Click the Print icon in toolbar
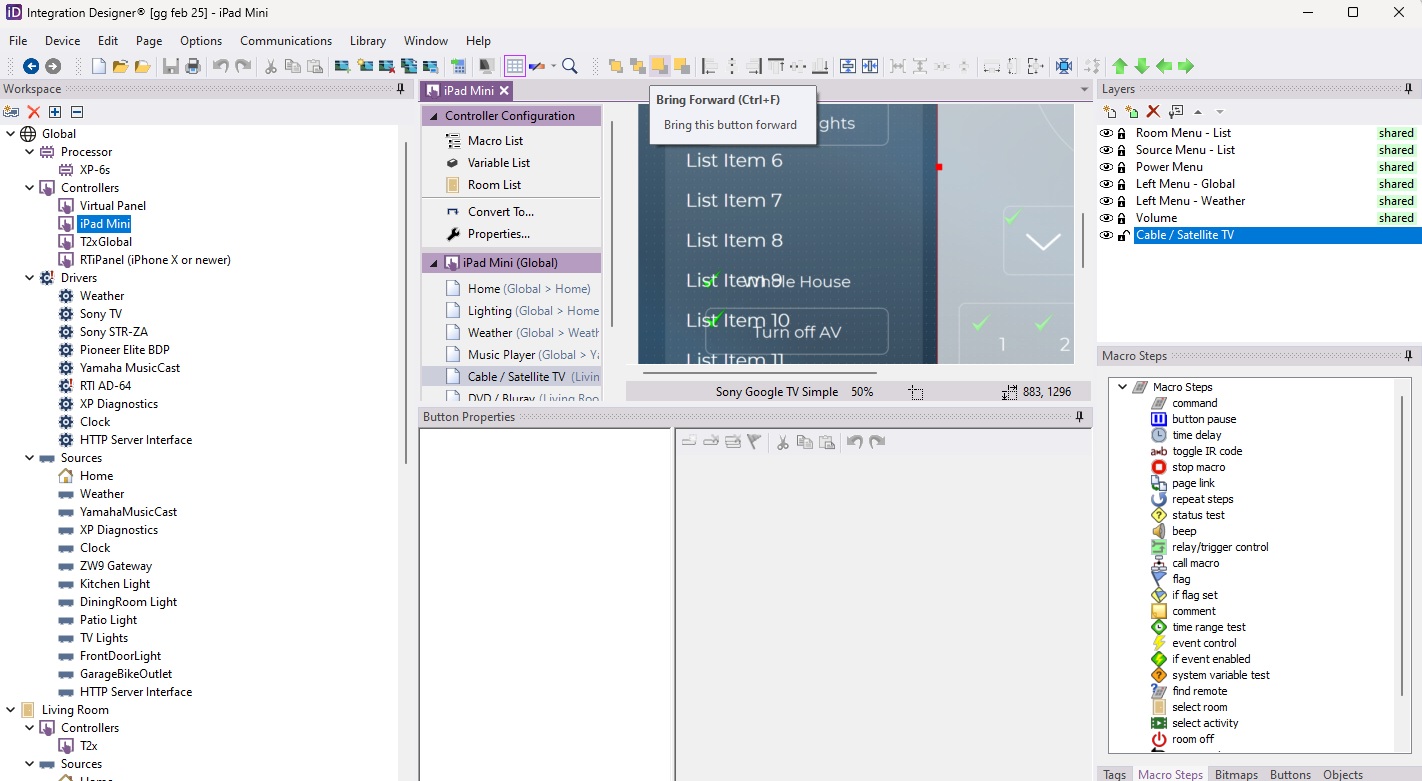The width and height of the screenshot is (1422, 781). tap(193, 66)
